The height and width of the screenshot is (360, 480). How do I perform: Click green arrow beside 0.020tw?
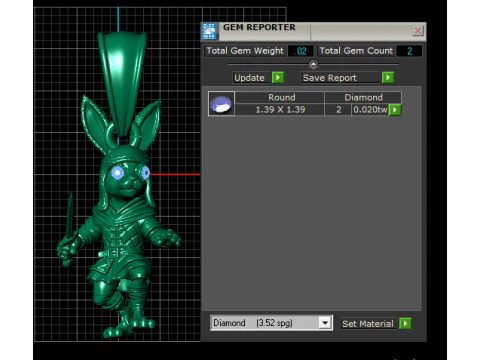tap(395, 110)
